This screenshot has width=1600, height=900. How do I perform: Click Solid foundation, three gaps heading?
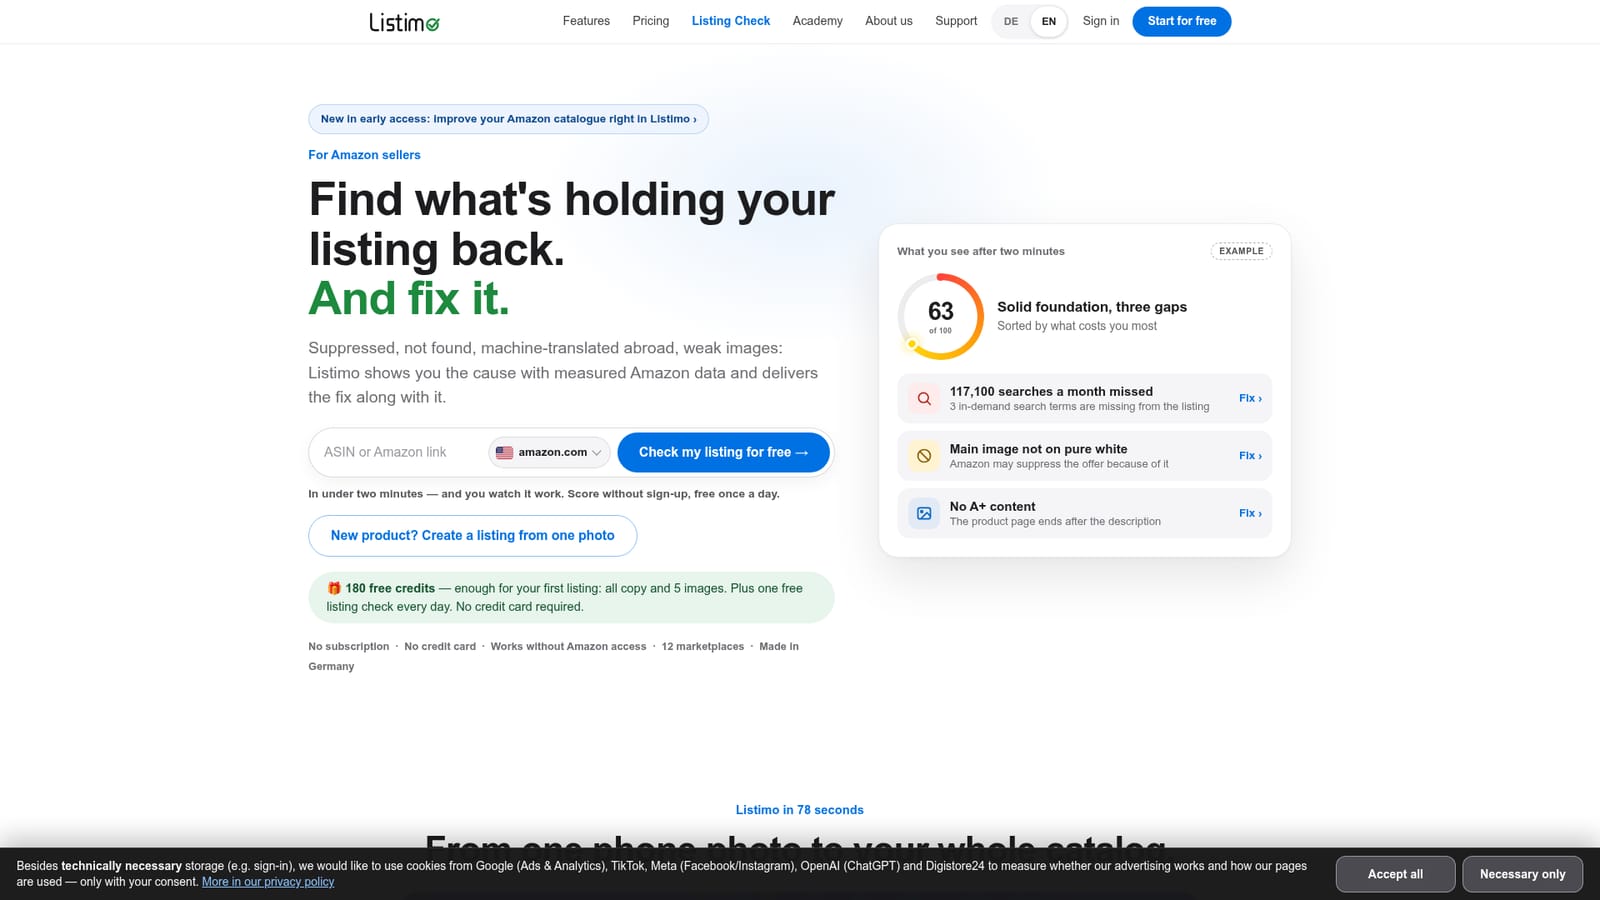pos(1092,307)
